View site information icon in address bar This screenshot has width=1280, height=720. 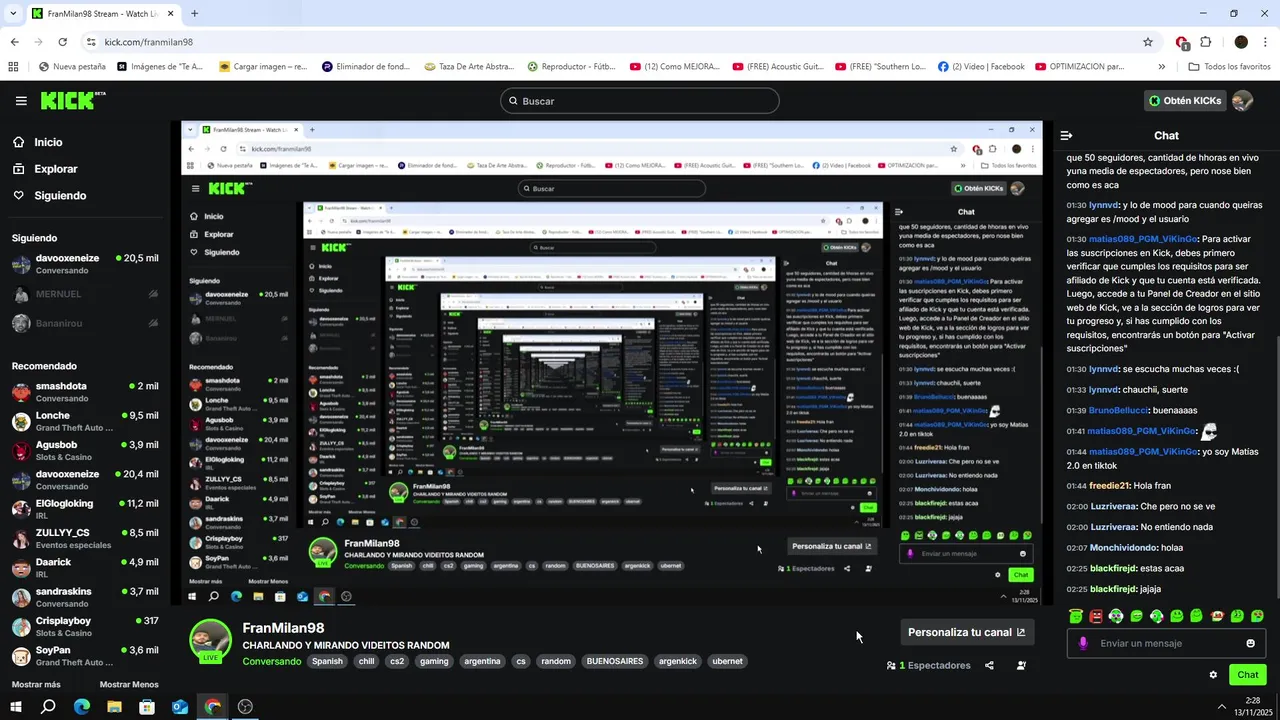91,42
